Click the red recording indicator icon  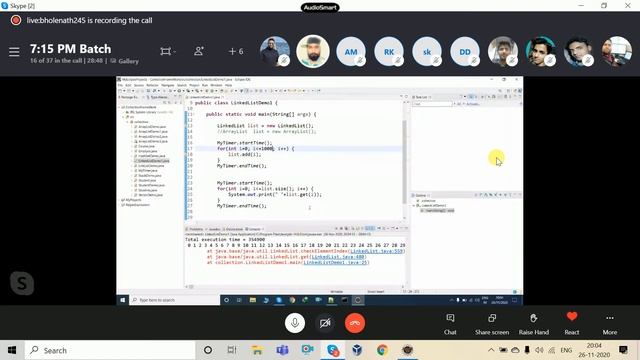click(16, 20)
